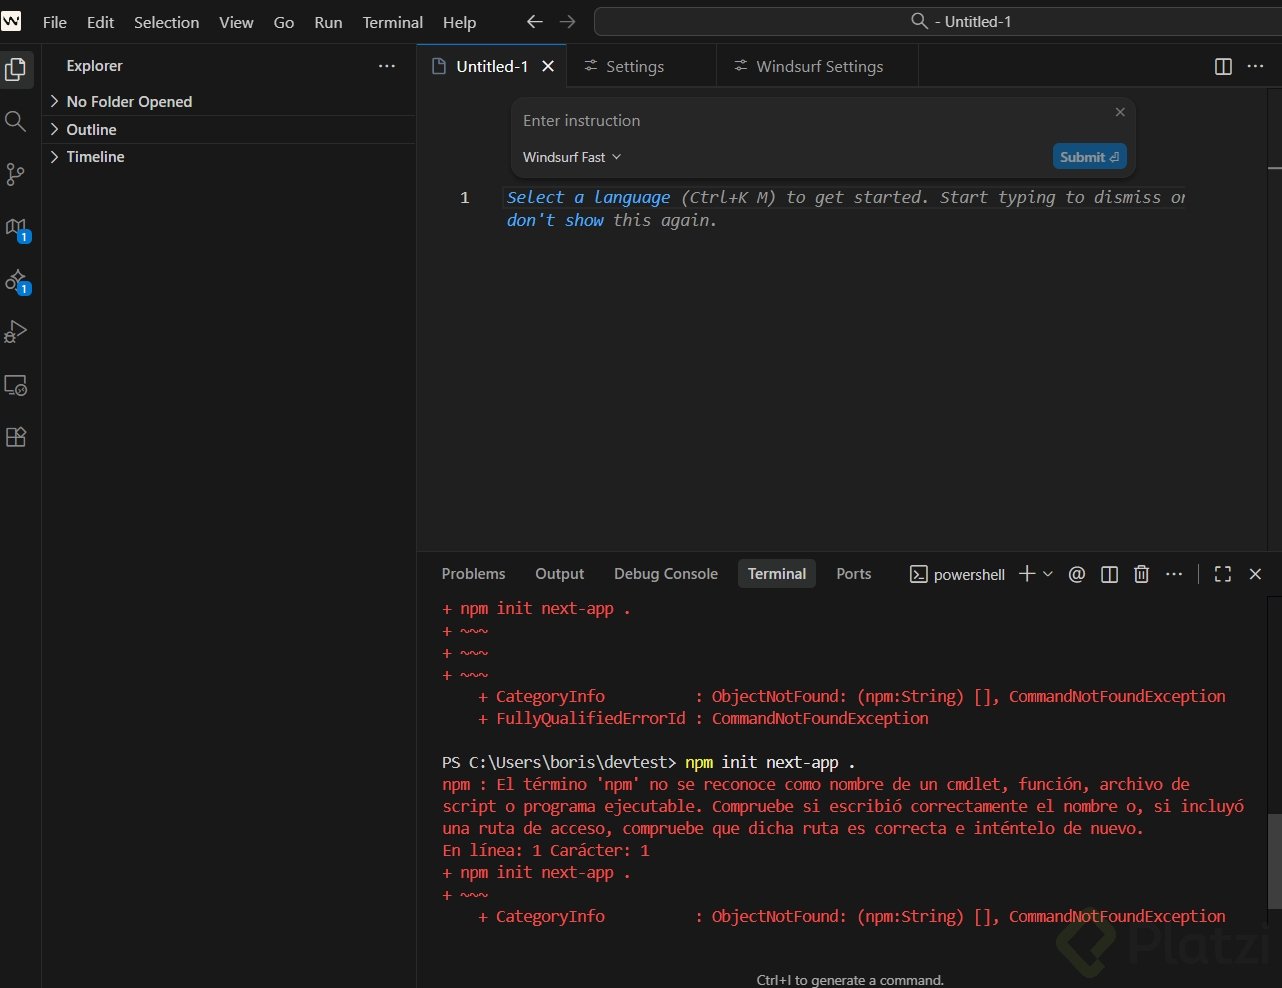1282x988 pixels.
Task: Open the Windsurf Fast model dropdown
Action: tap(571, 157)
